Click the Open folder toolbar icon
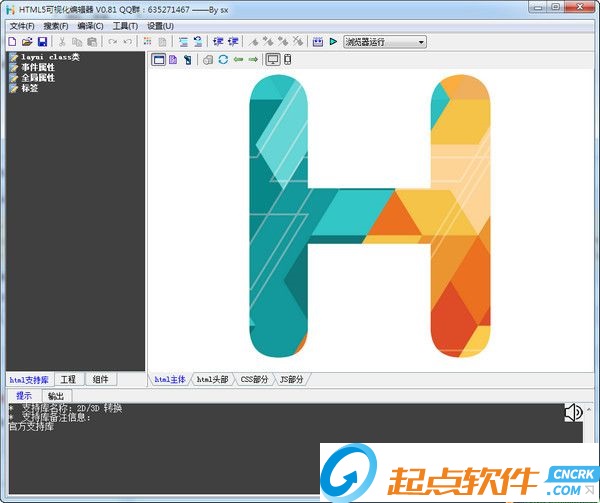Viewport: 600px width, 503px height. [27, 42]
